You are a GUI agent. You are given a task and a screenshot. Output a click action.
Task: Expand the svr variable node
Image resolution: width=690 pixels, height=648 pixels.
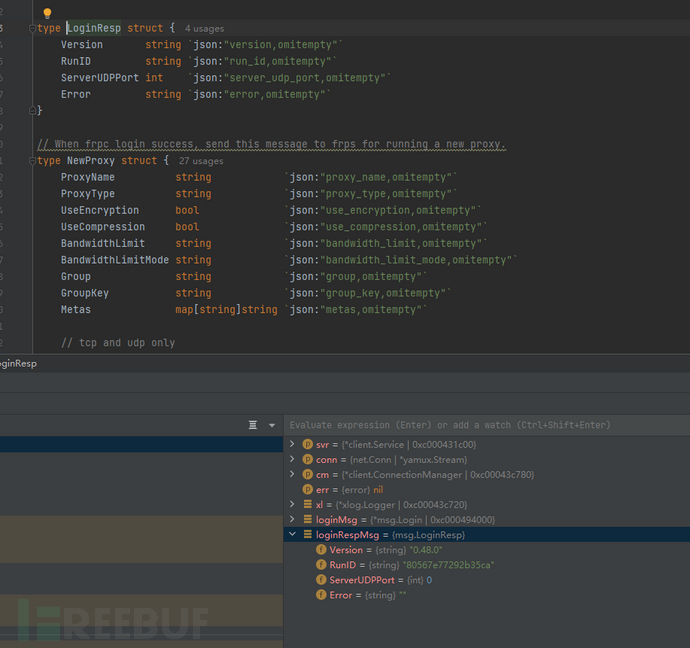pyautogui.click(x=292, y=444)
